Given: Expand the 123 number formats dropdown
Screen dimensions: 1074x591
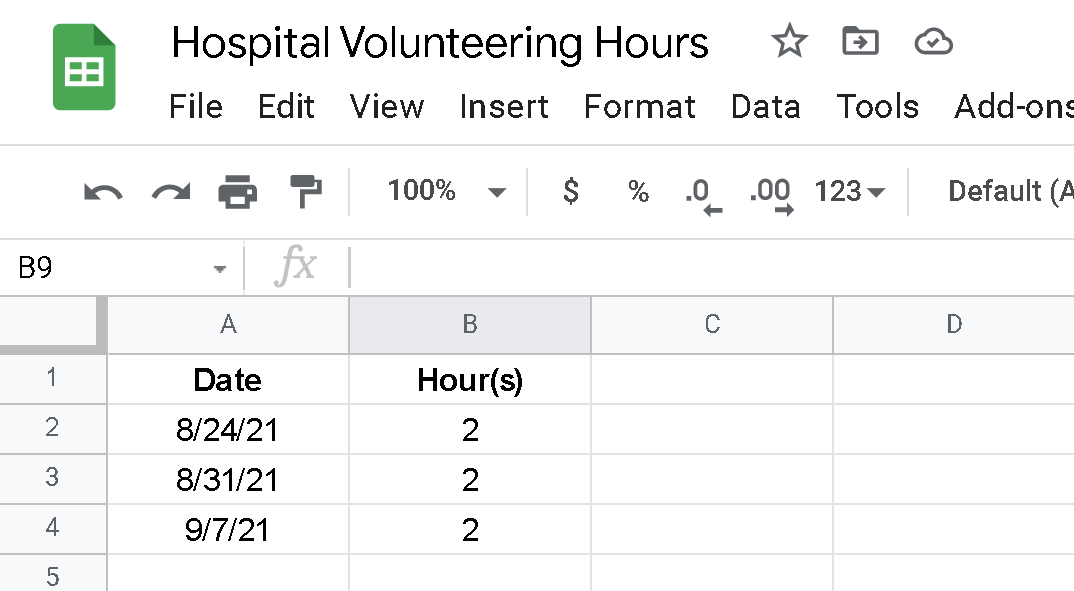Looking at the screenshot, I should coord(850,191).
